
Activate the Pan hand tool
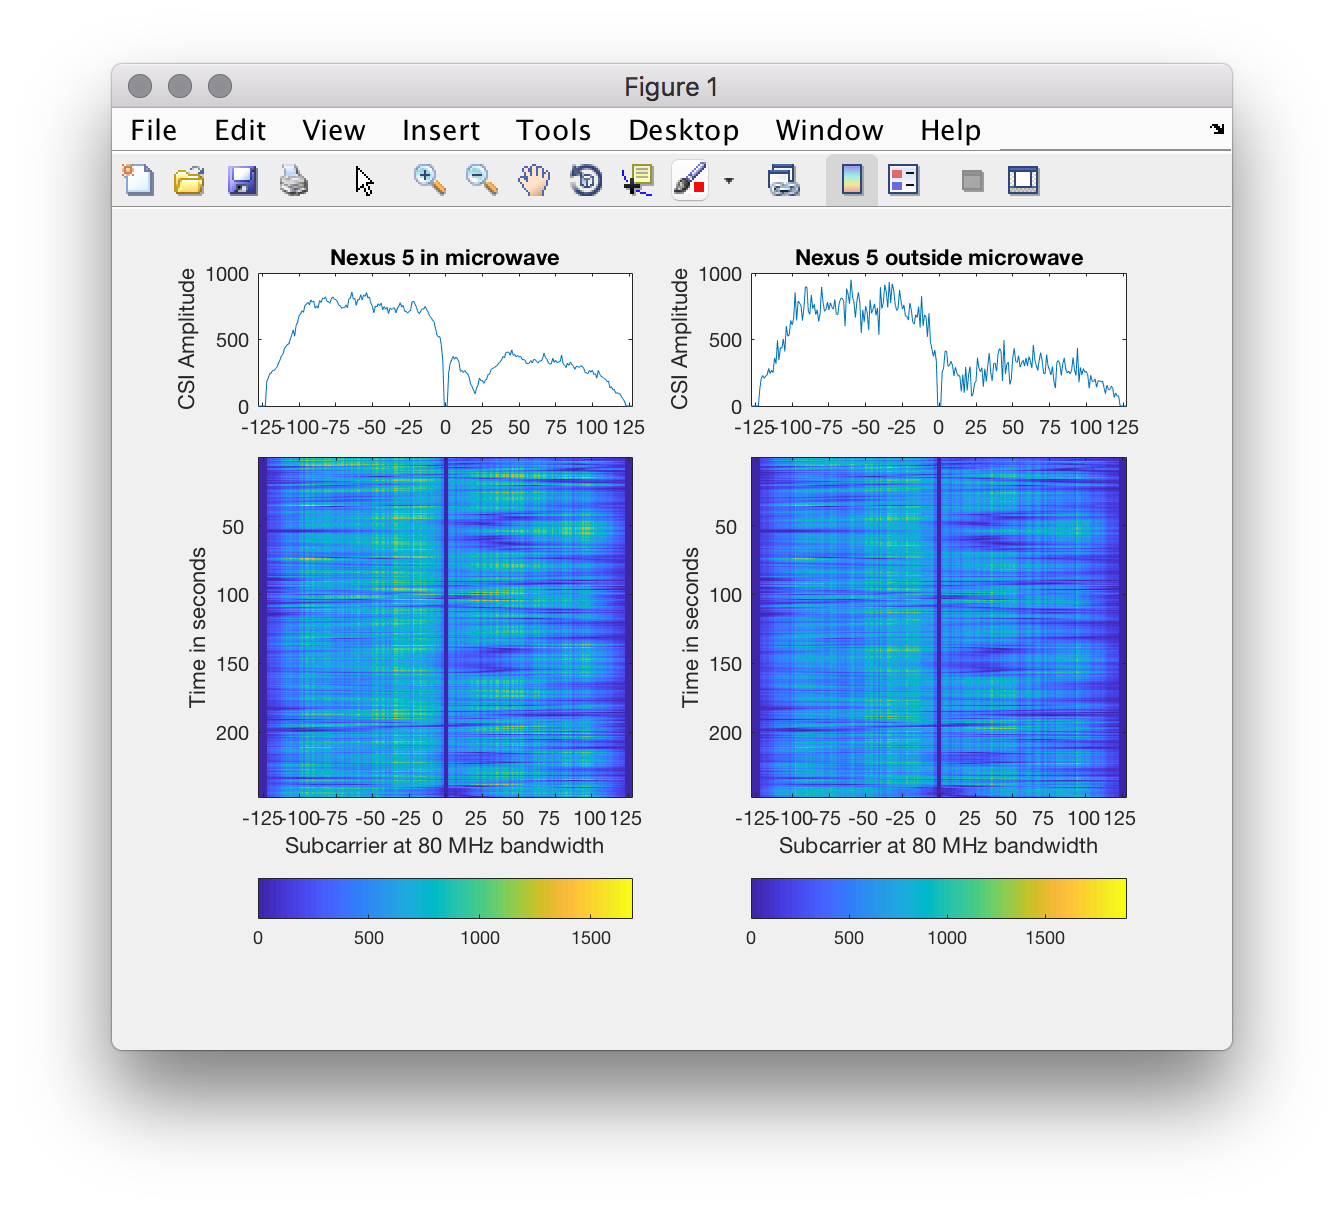tap(534, 180)
